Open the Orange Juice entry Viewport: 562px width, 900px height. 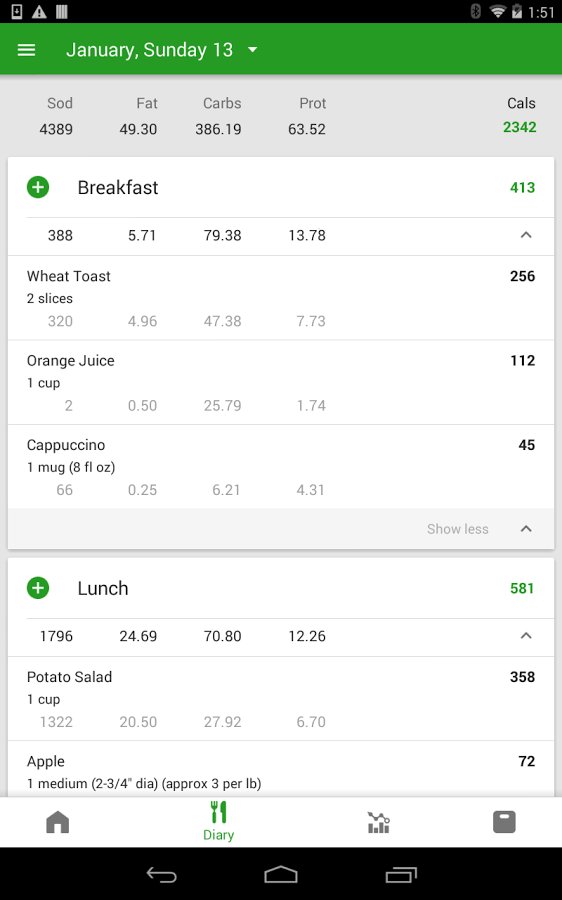point(281,382)
